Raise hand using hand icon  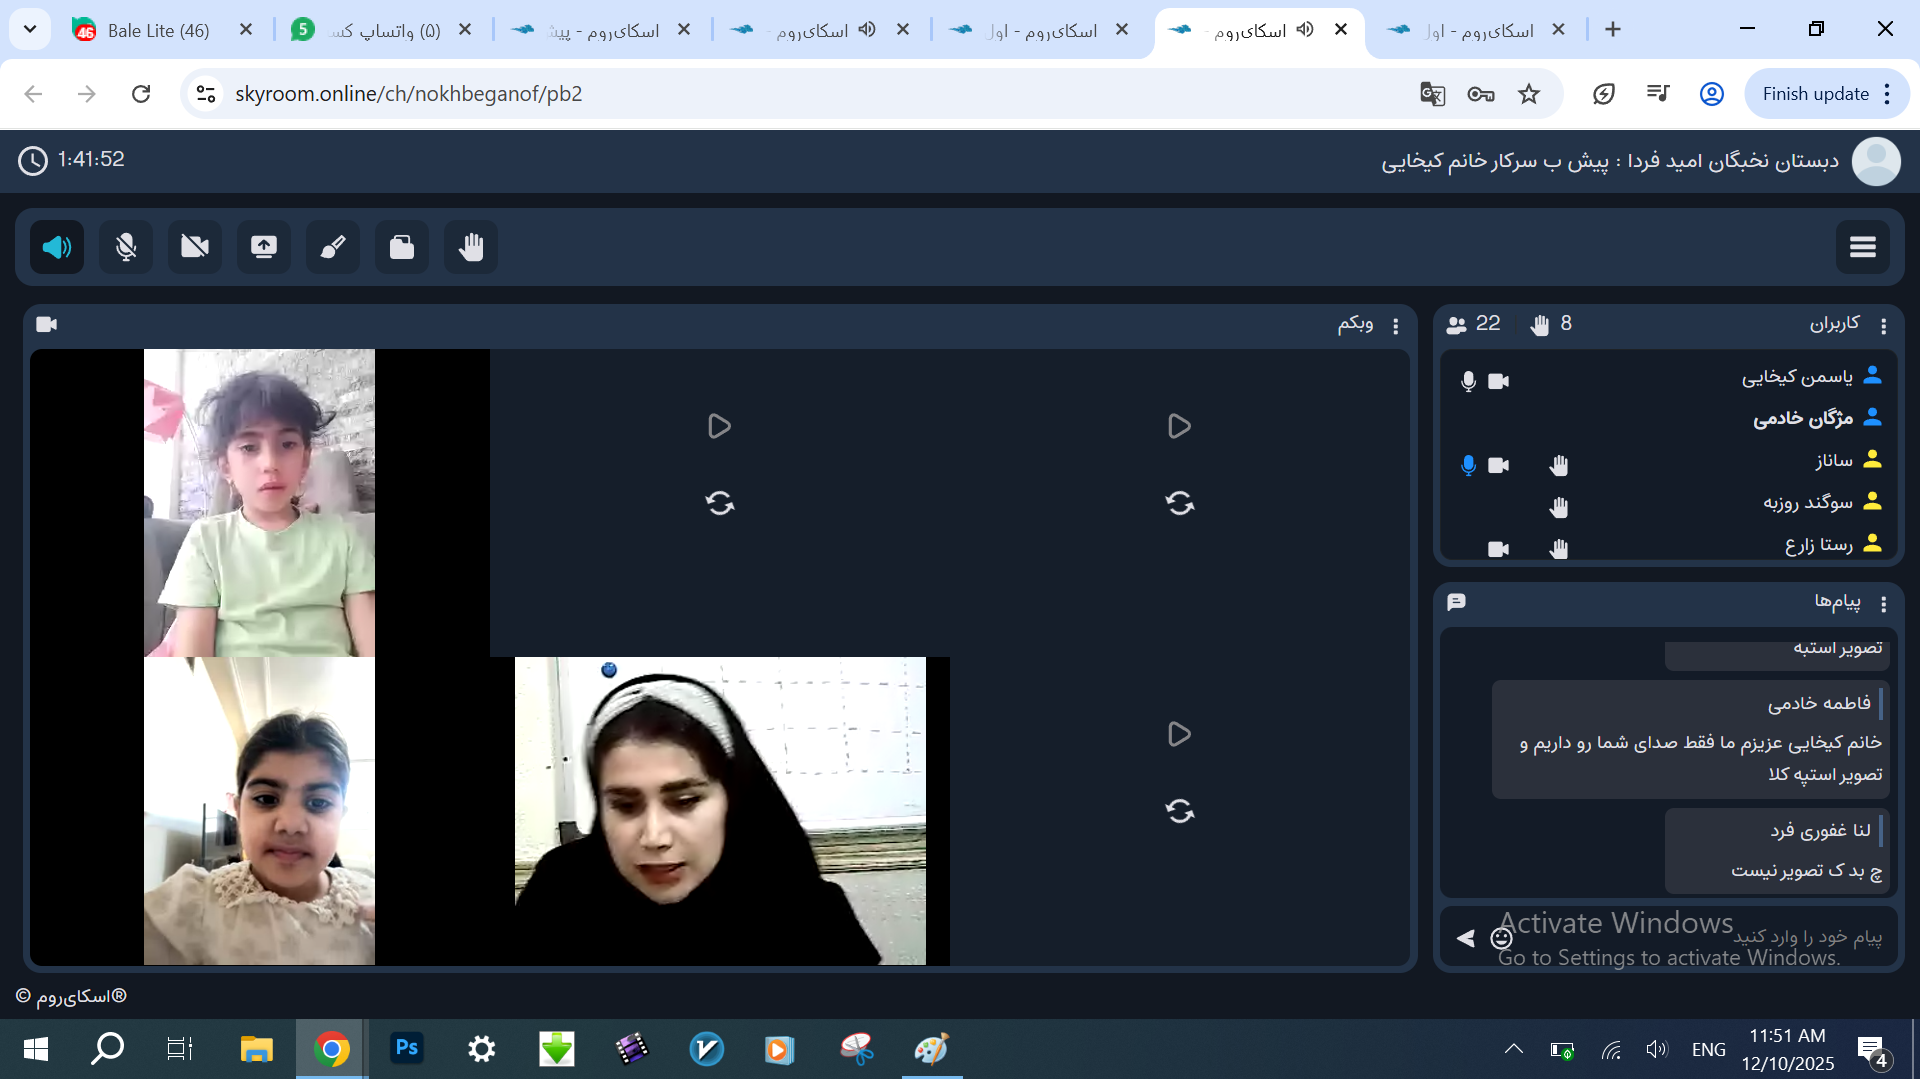[471, 247]
